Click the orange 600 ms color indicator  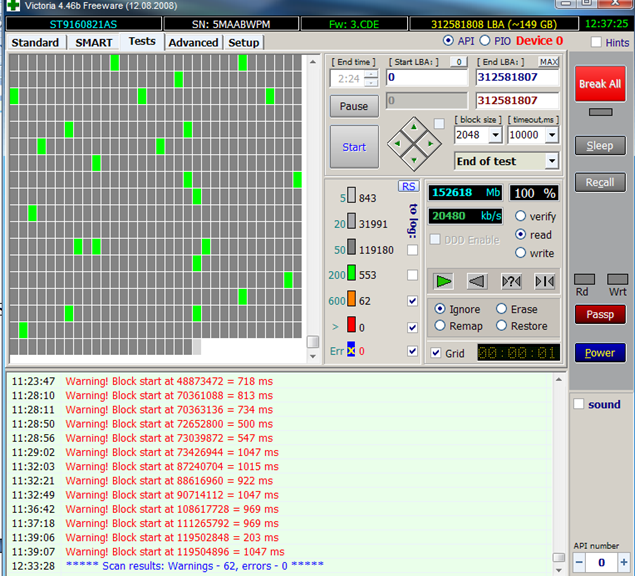[x=351, y=299]
